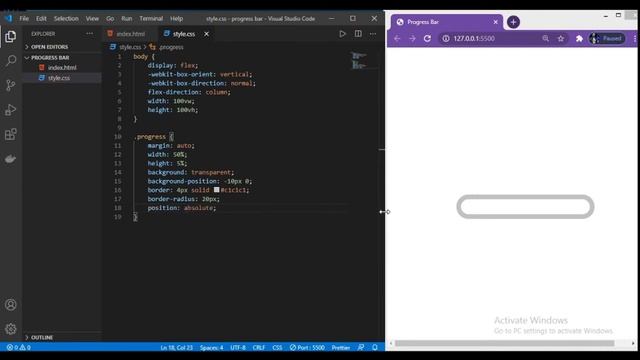This screenshot has width=640, height=360.
Task: Go back in Chrome browser
Action: coord(397,38)
